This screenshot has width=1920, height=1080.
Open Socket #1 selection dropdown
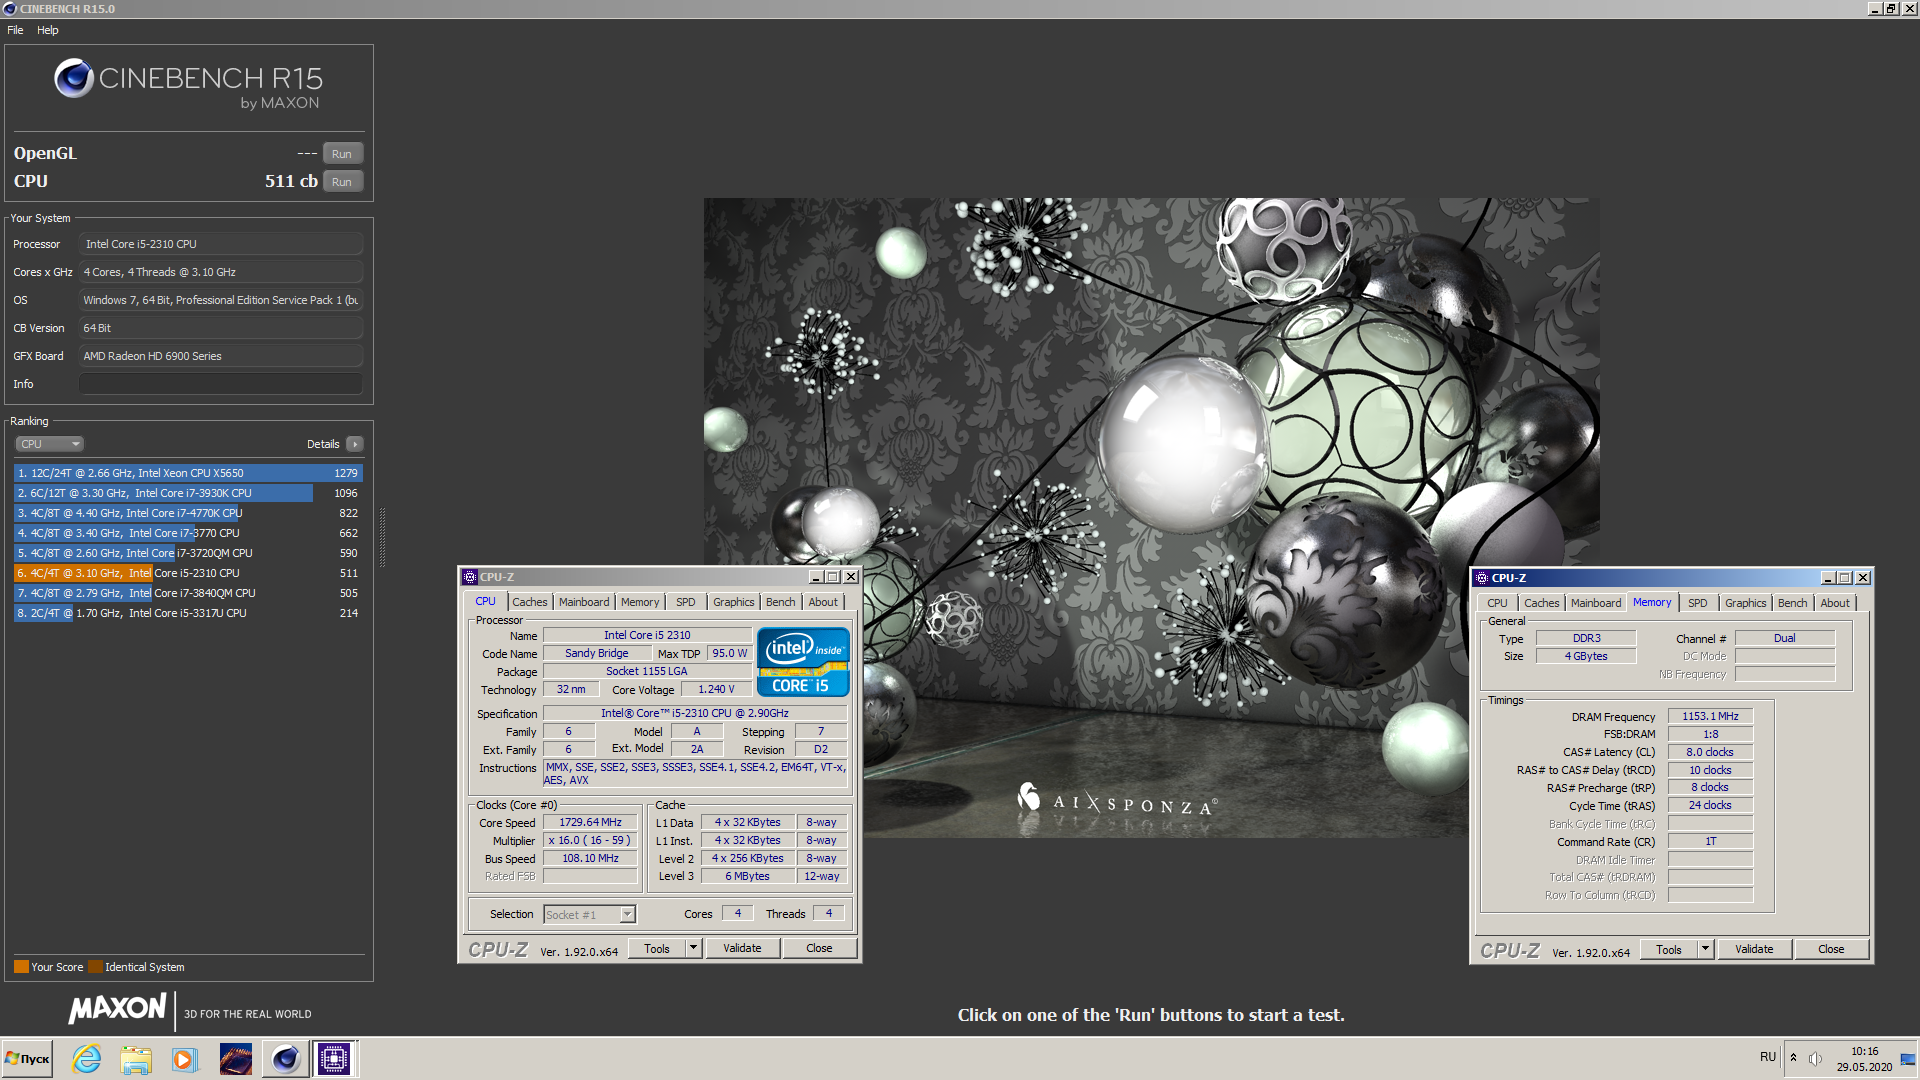[x=589, y=914]
